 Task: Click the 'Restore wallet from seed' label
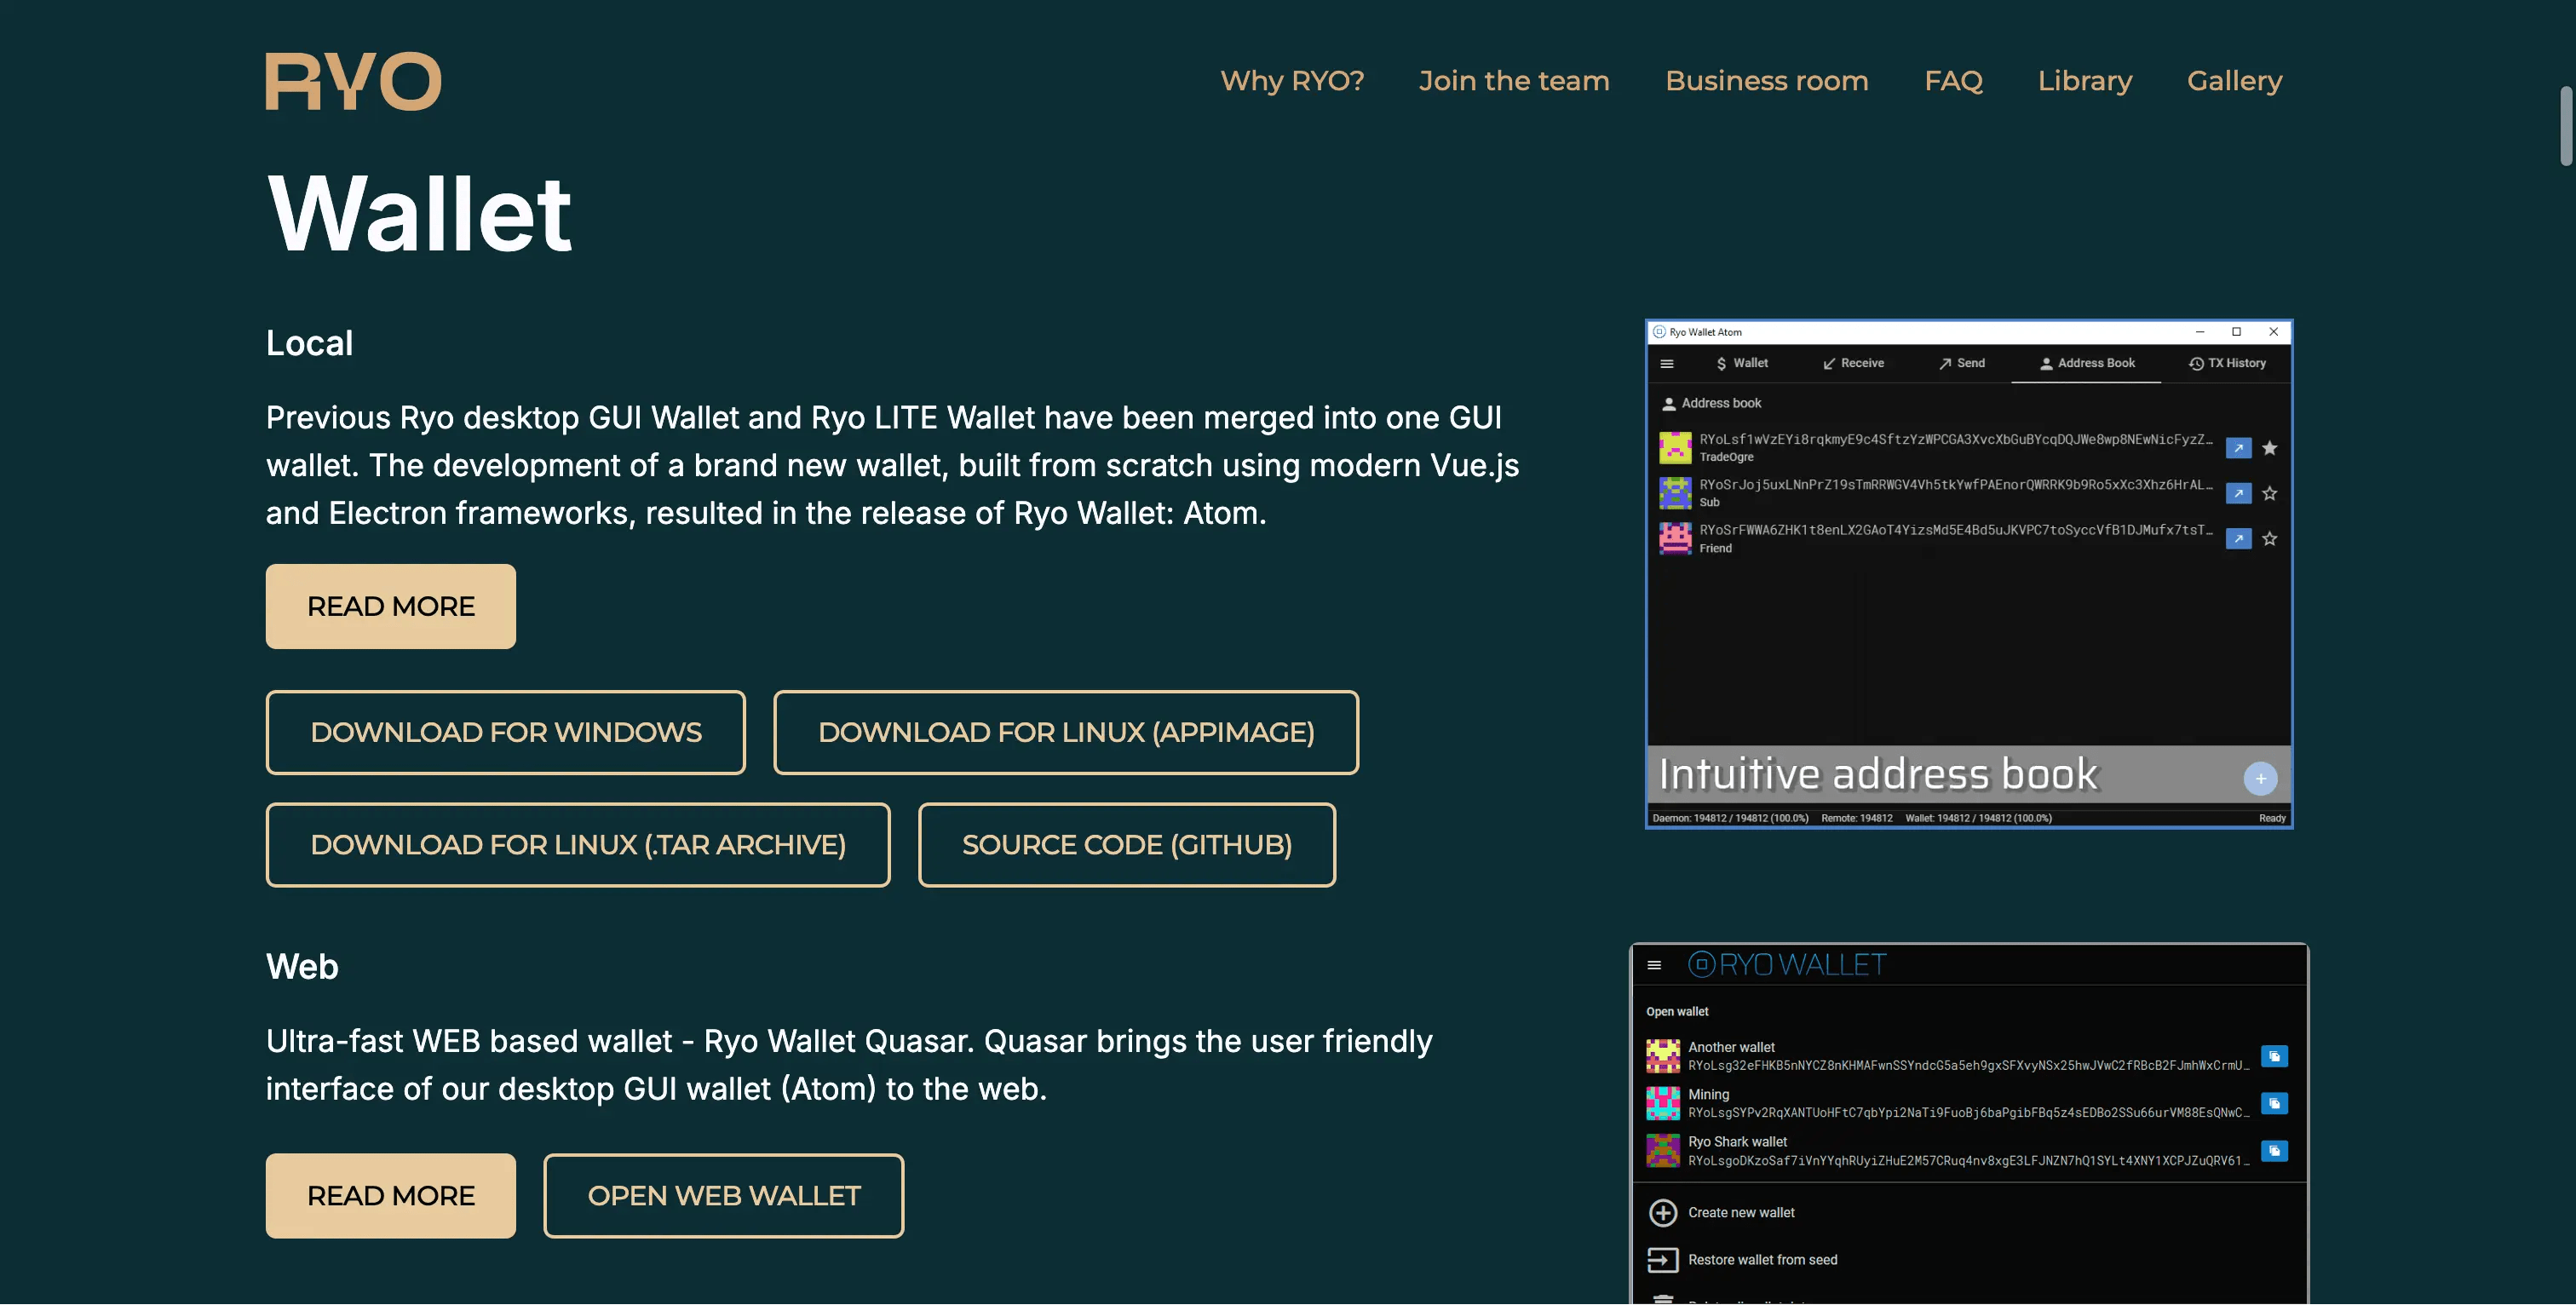tap(1762, 1260)
